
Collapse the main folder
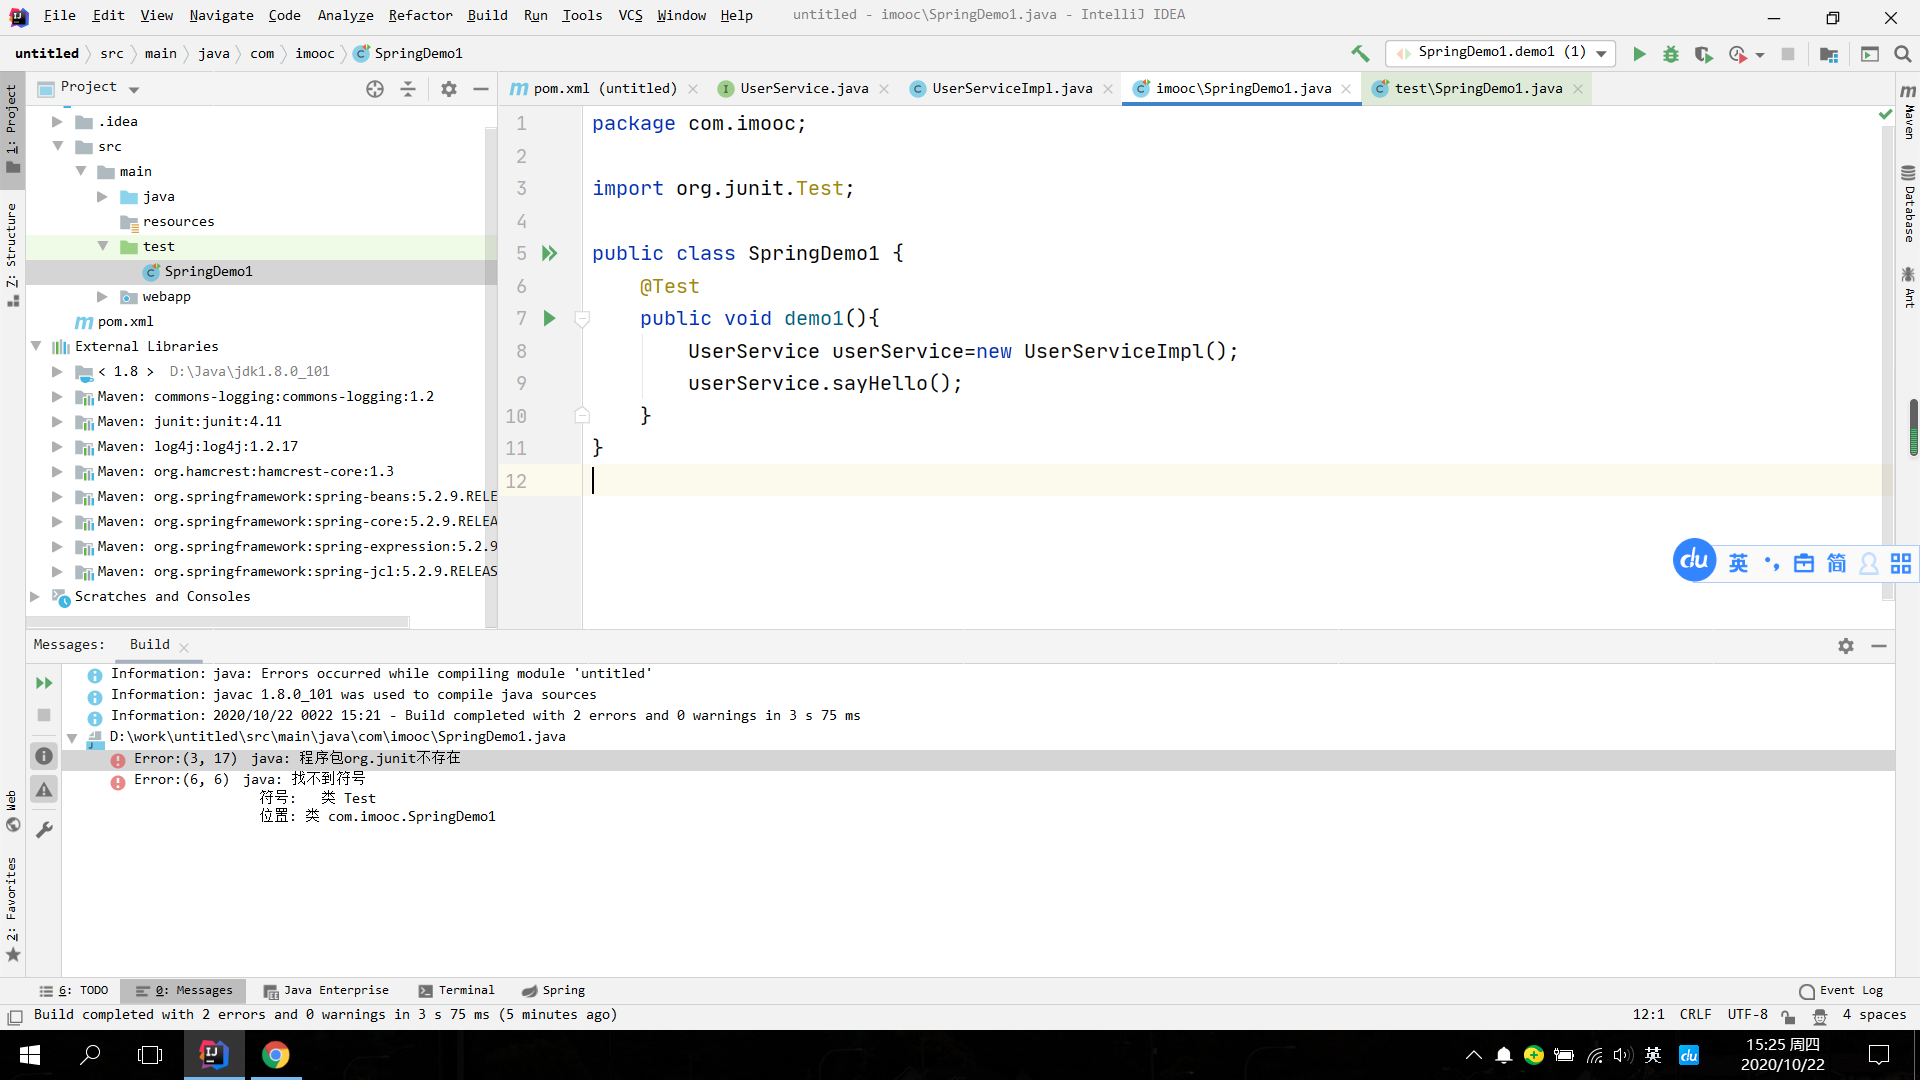(81, 171)
